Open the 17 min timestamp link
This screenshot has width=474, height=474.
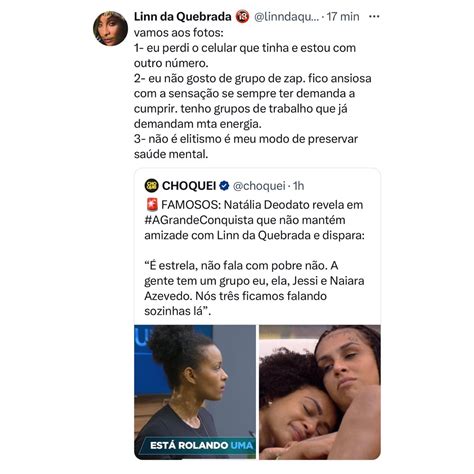coord(343,17)
